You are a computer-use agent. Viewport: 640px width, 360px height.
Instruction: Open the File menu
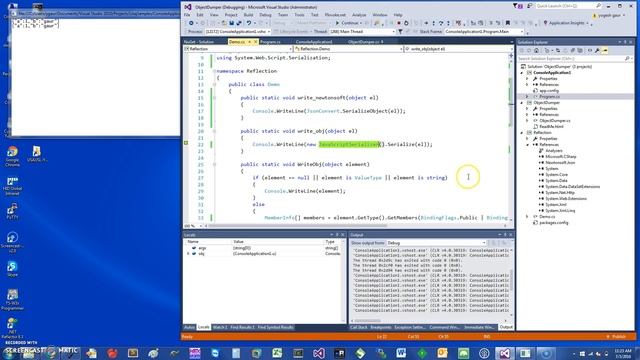coord(187,15)
